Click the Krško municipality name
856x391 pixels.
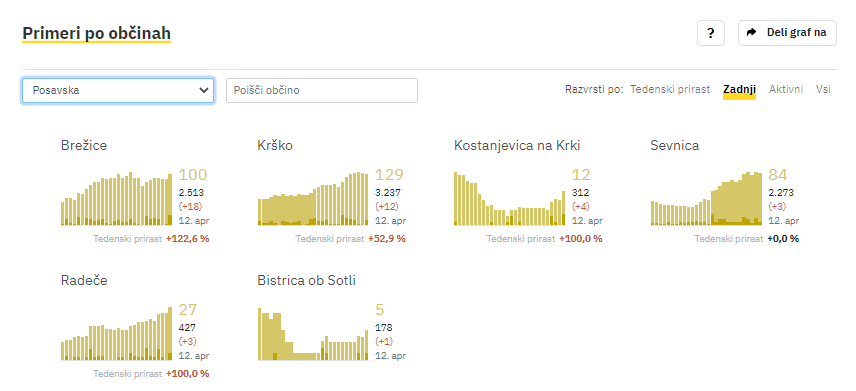pyautogui.click(x=275, y=145)
